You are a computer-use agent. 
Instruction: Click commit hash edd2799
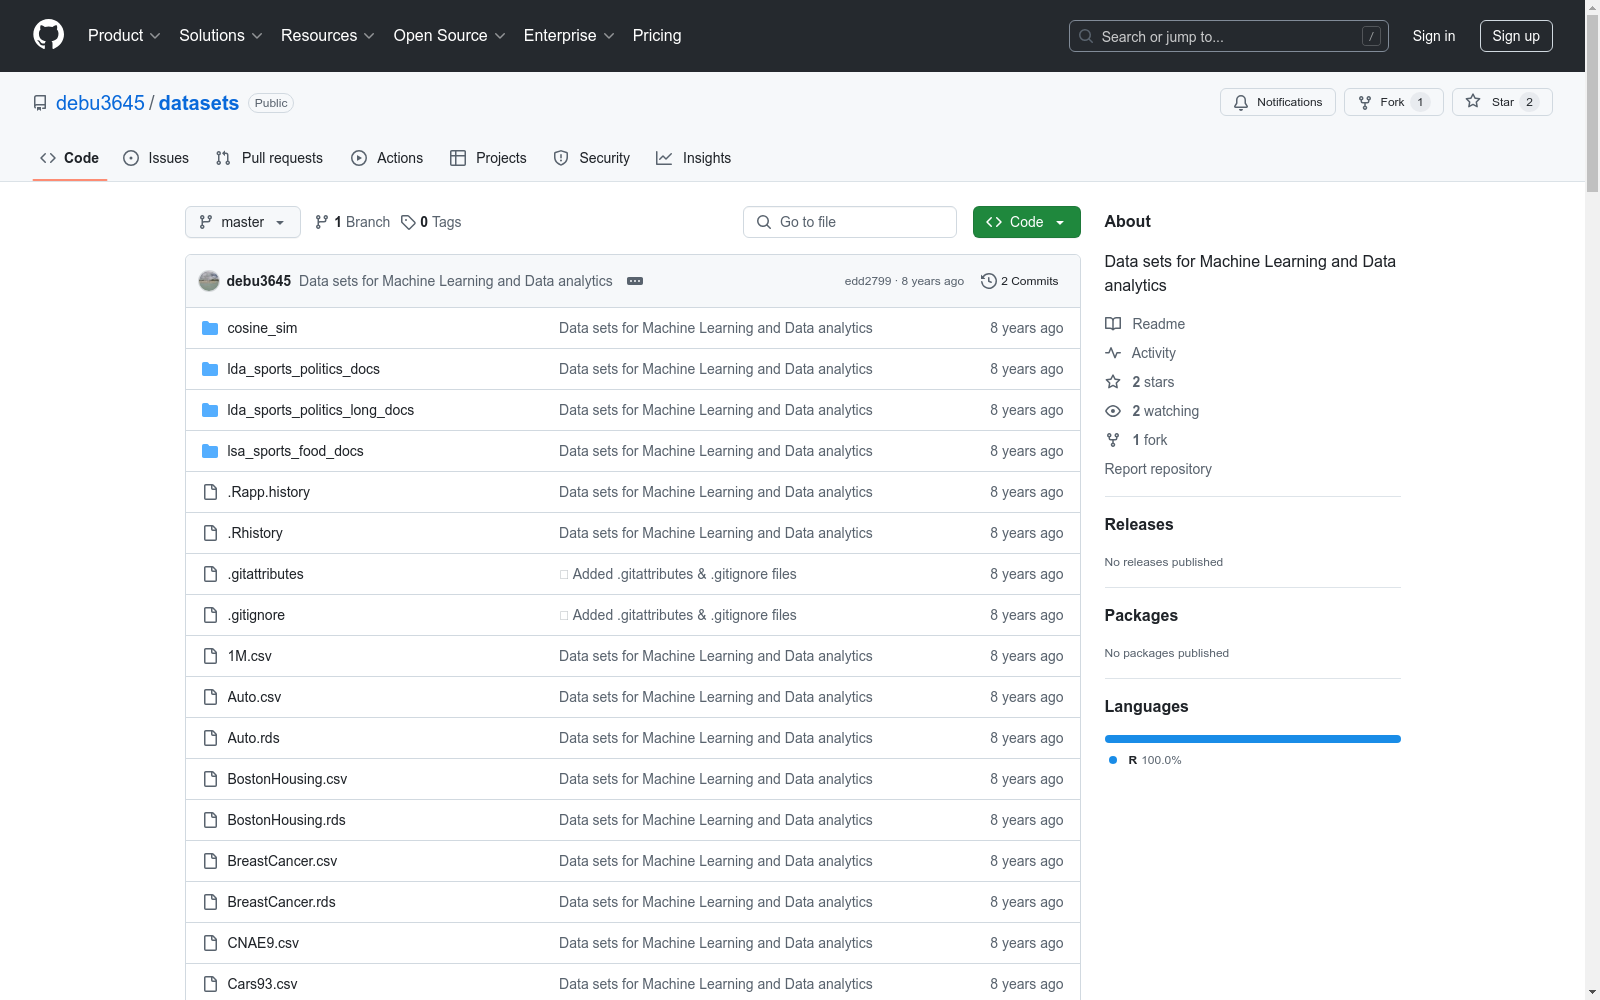(x=868, y=281)
